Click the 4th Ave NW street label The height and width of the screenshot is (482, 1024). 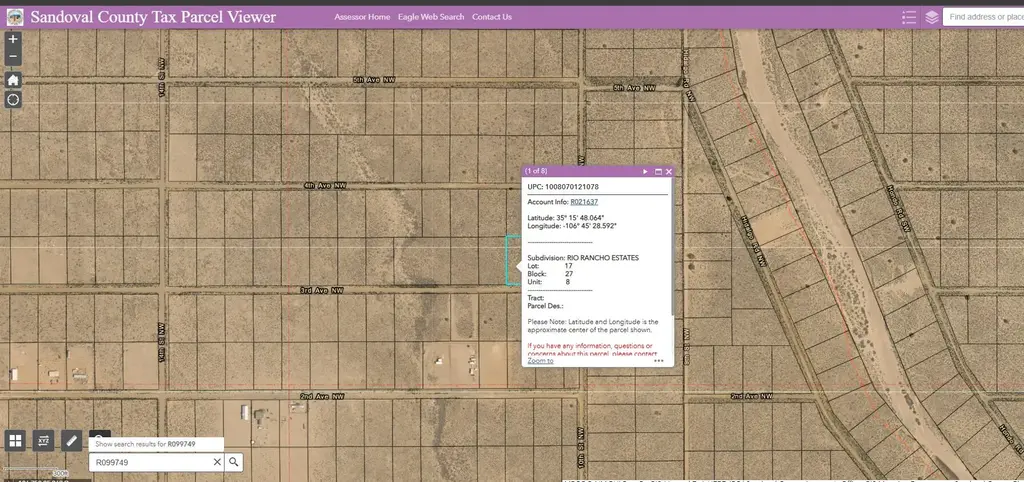click(x=325, y=185)
